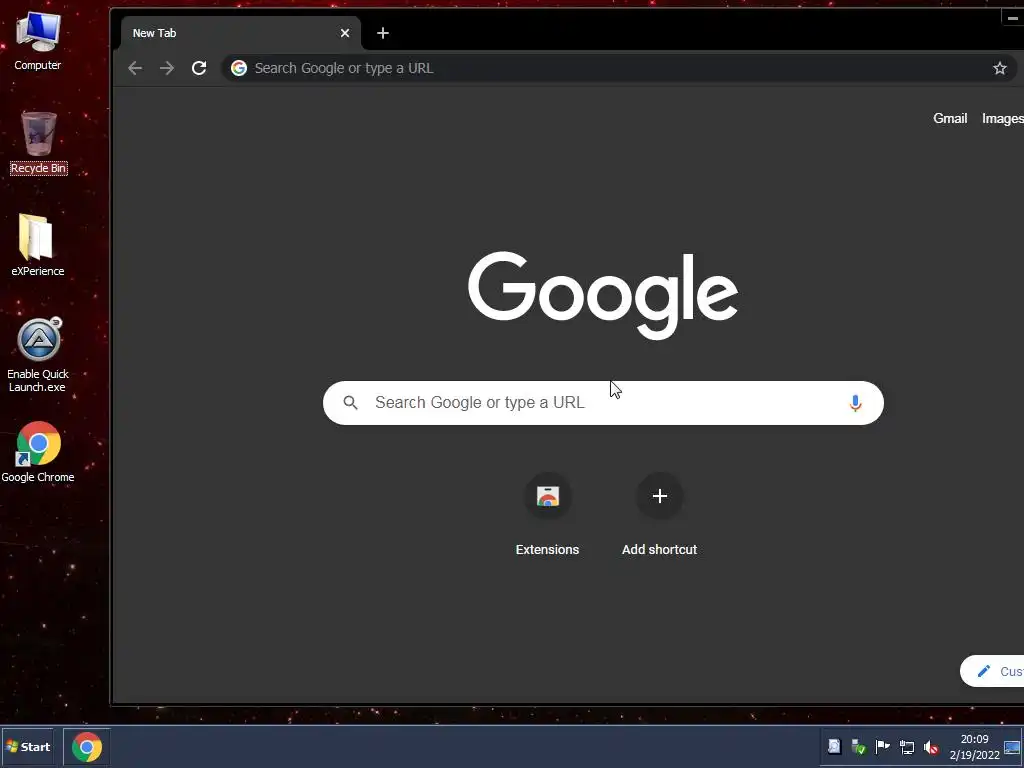Open the Gmail link
This screenshot has width=1024, height=768.
click(x=950, y=118)
